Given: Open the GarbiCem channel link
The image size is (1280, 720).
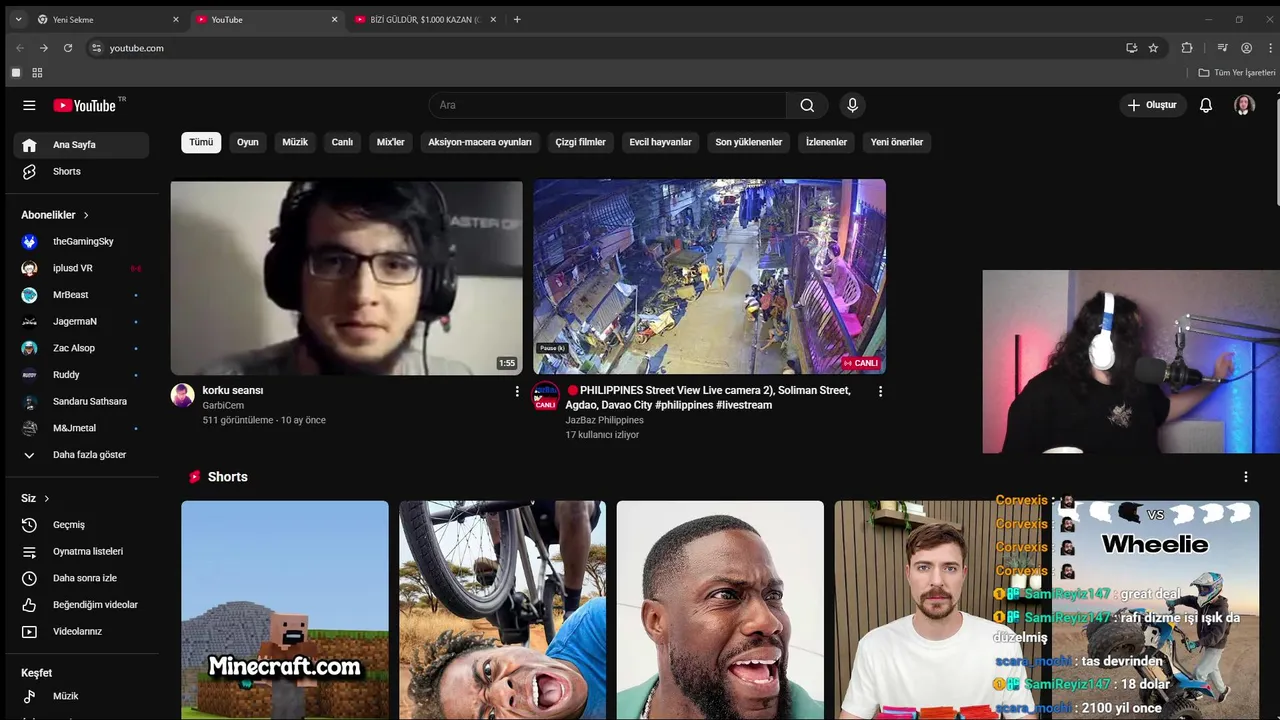Looking at the screenshot, I should [223, 406].
